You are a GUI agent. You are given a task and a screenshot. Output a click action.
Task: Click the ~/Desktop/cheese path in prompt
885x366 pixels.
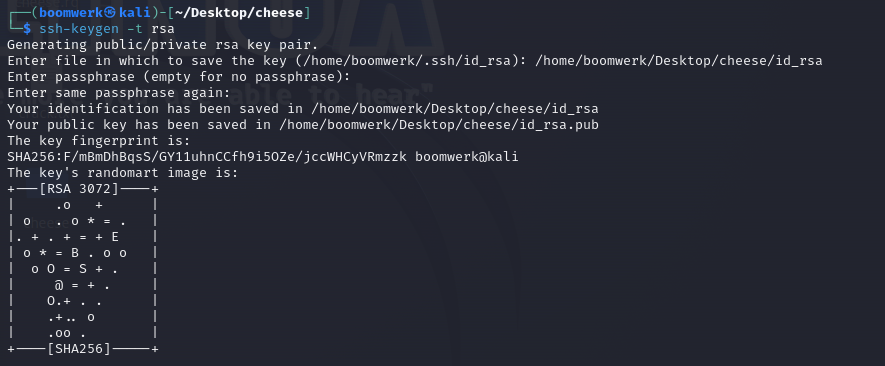pyautogui.click(x=239, y=12)
